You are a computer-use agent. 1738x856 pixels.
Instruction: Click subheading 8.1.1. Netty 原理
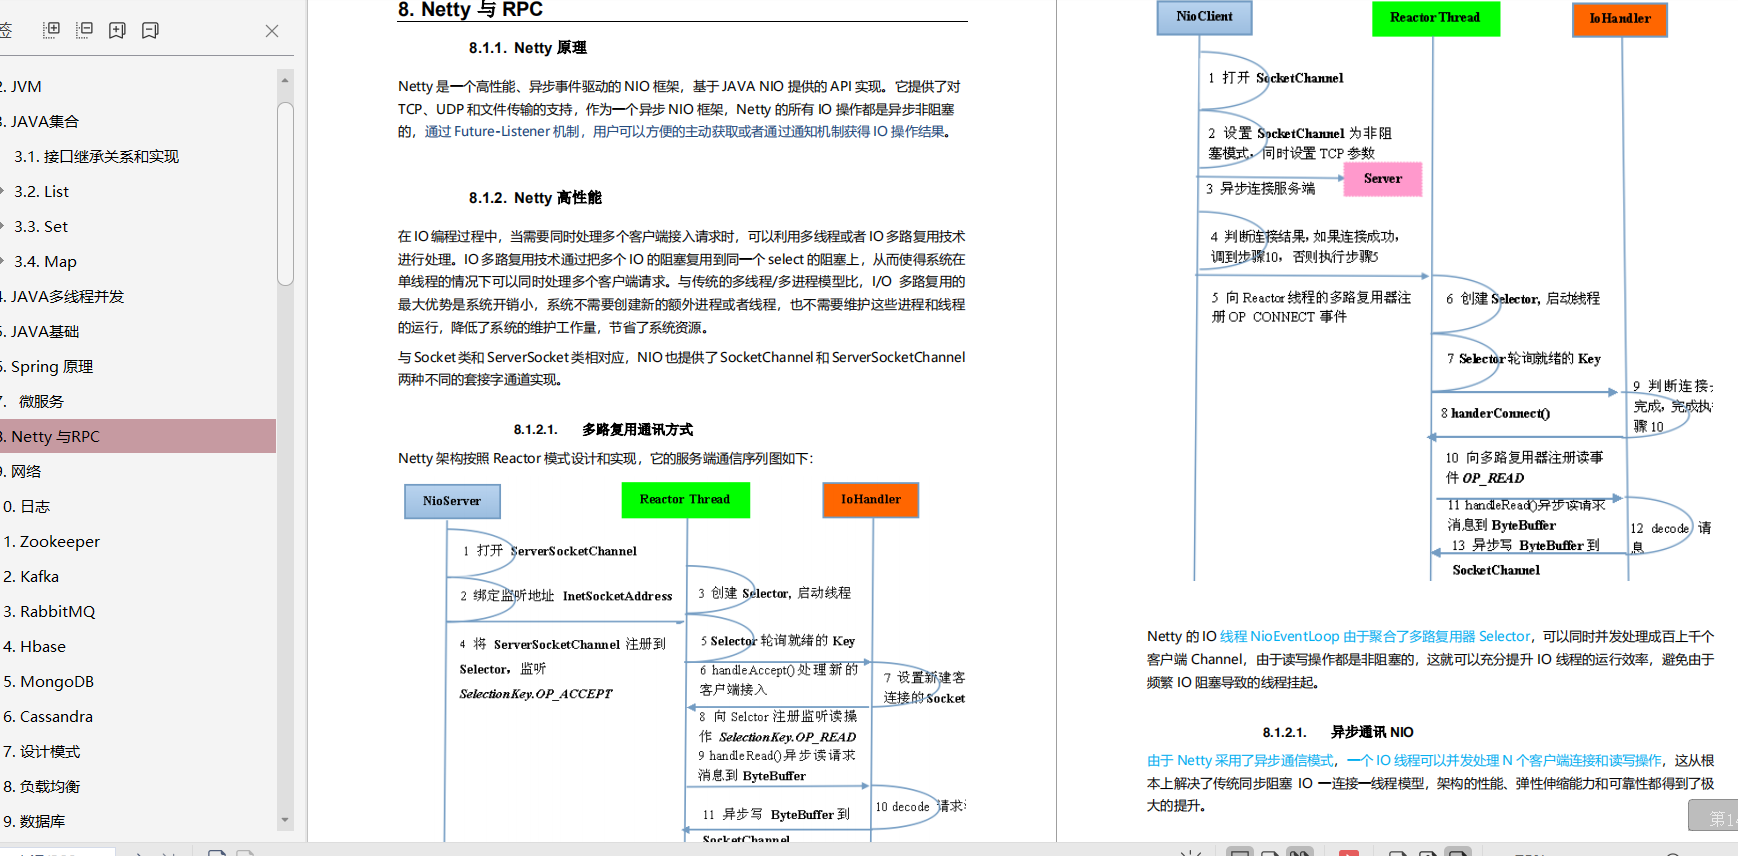click(528, 48)
